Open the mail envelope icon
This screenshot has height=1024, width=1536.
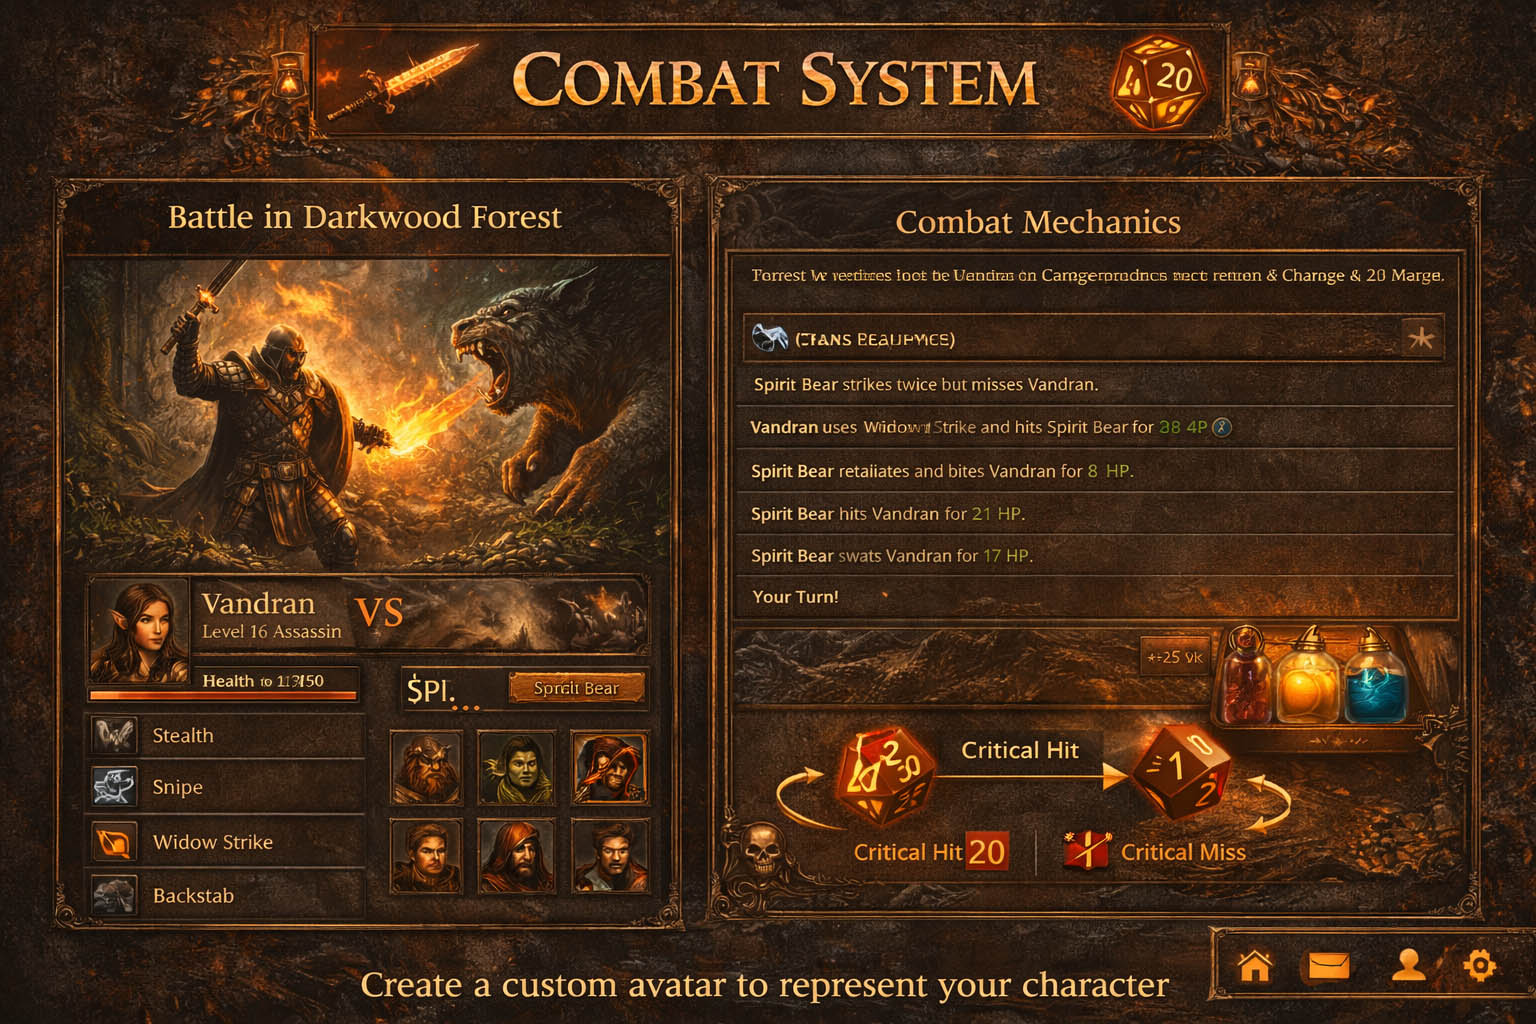click(1329, 966)
